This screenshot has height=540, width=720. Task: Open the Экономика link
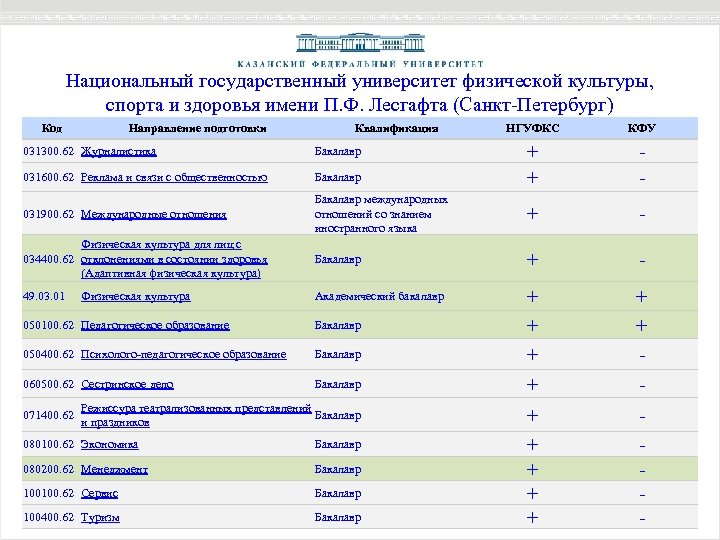(x=109, y=444)
